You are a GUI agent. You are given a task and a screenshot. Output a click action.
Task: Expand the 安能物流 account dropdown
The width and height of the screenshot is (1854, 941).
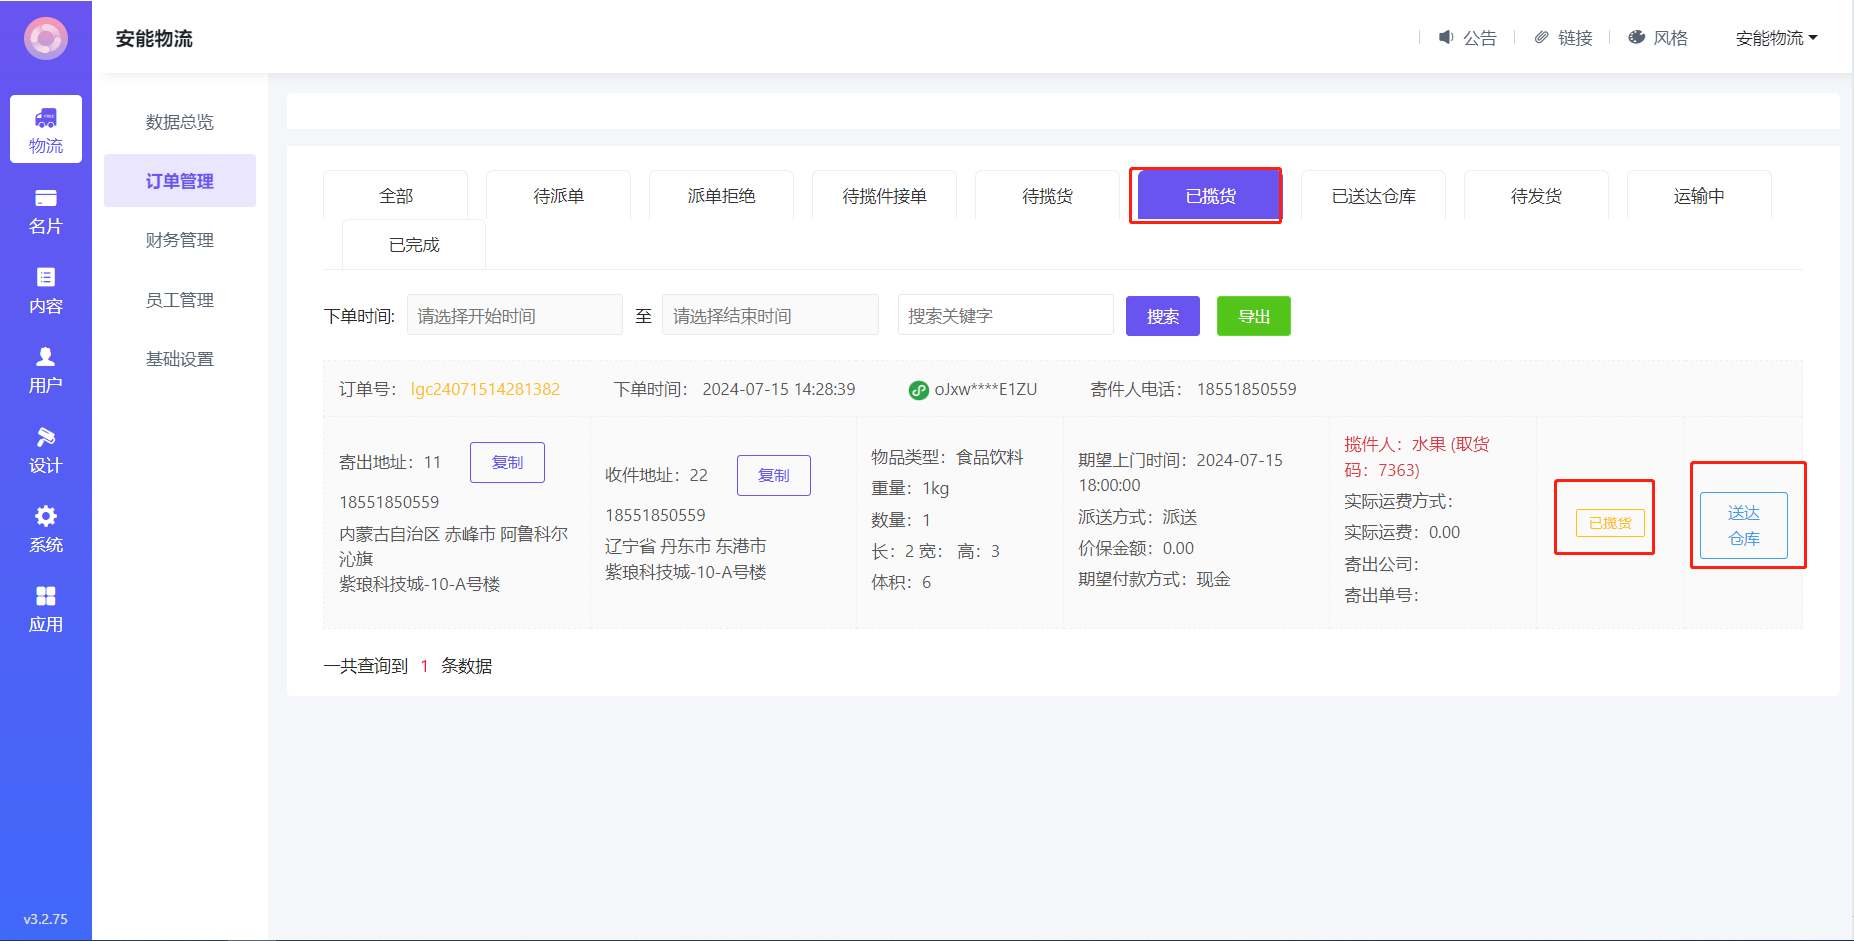[1776, 38]
